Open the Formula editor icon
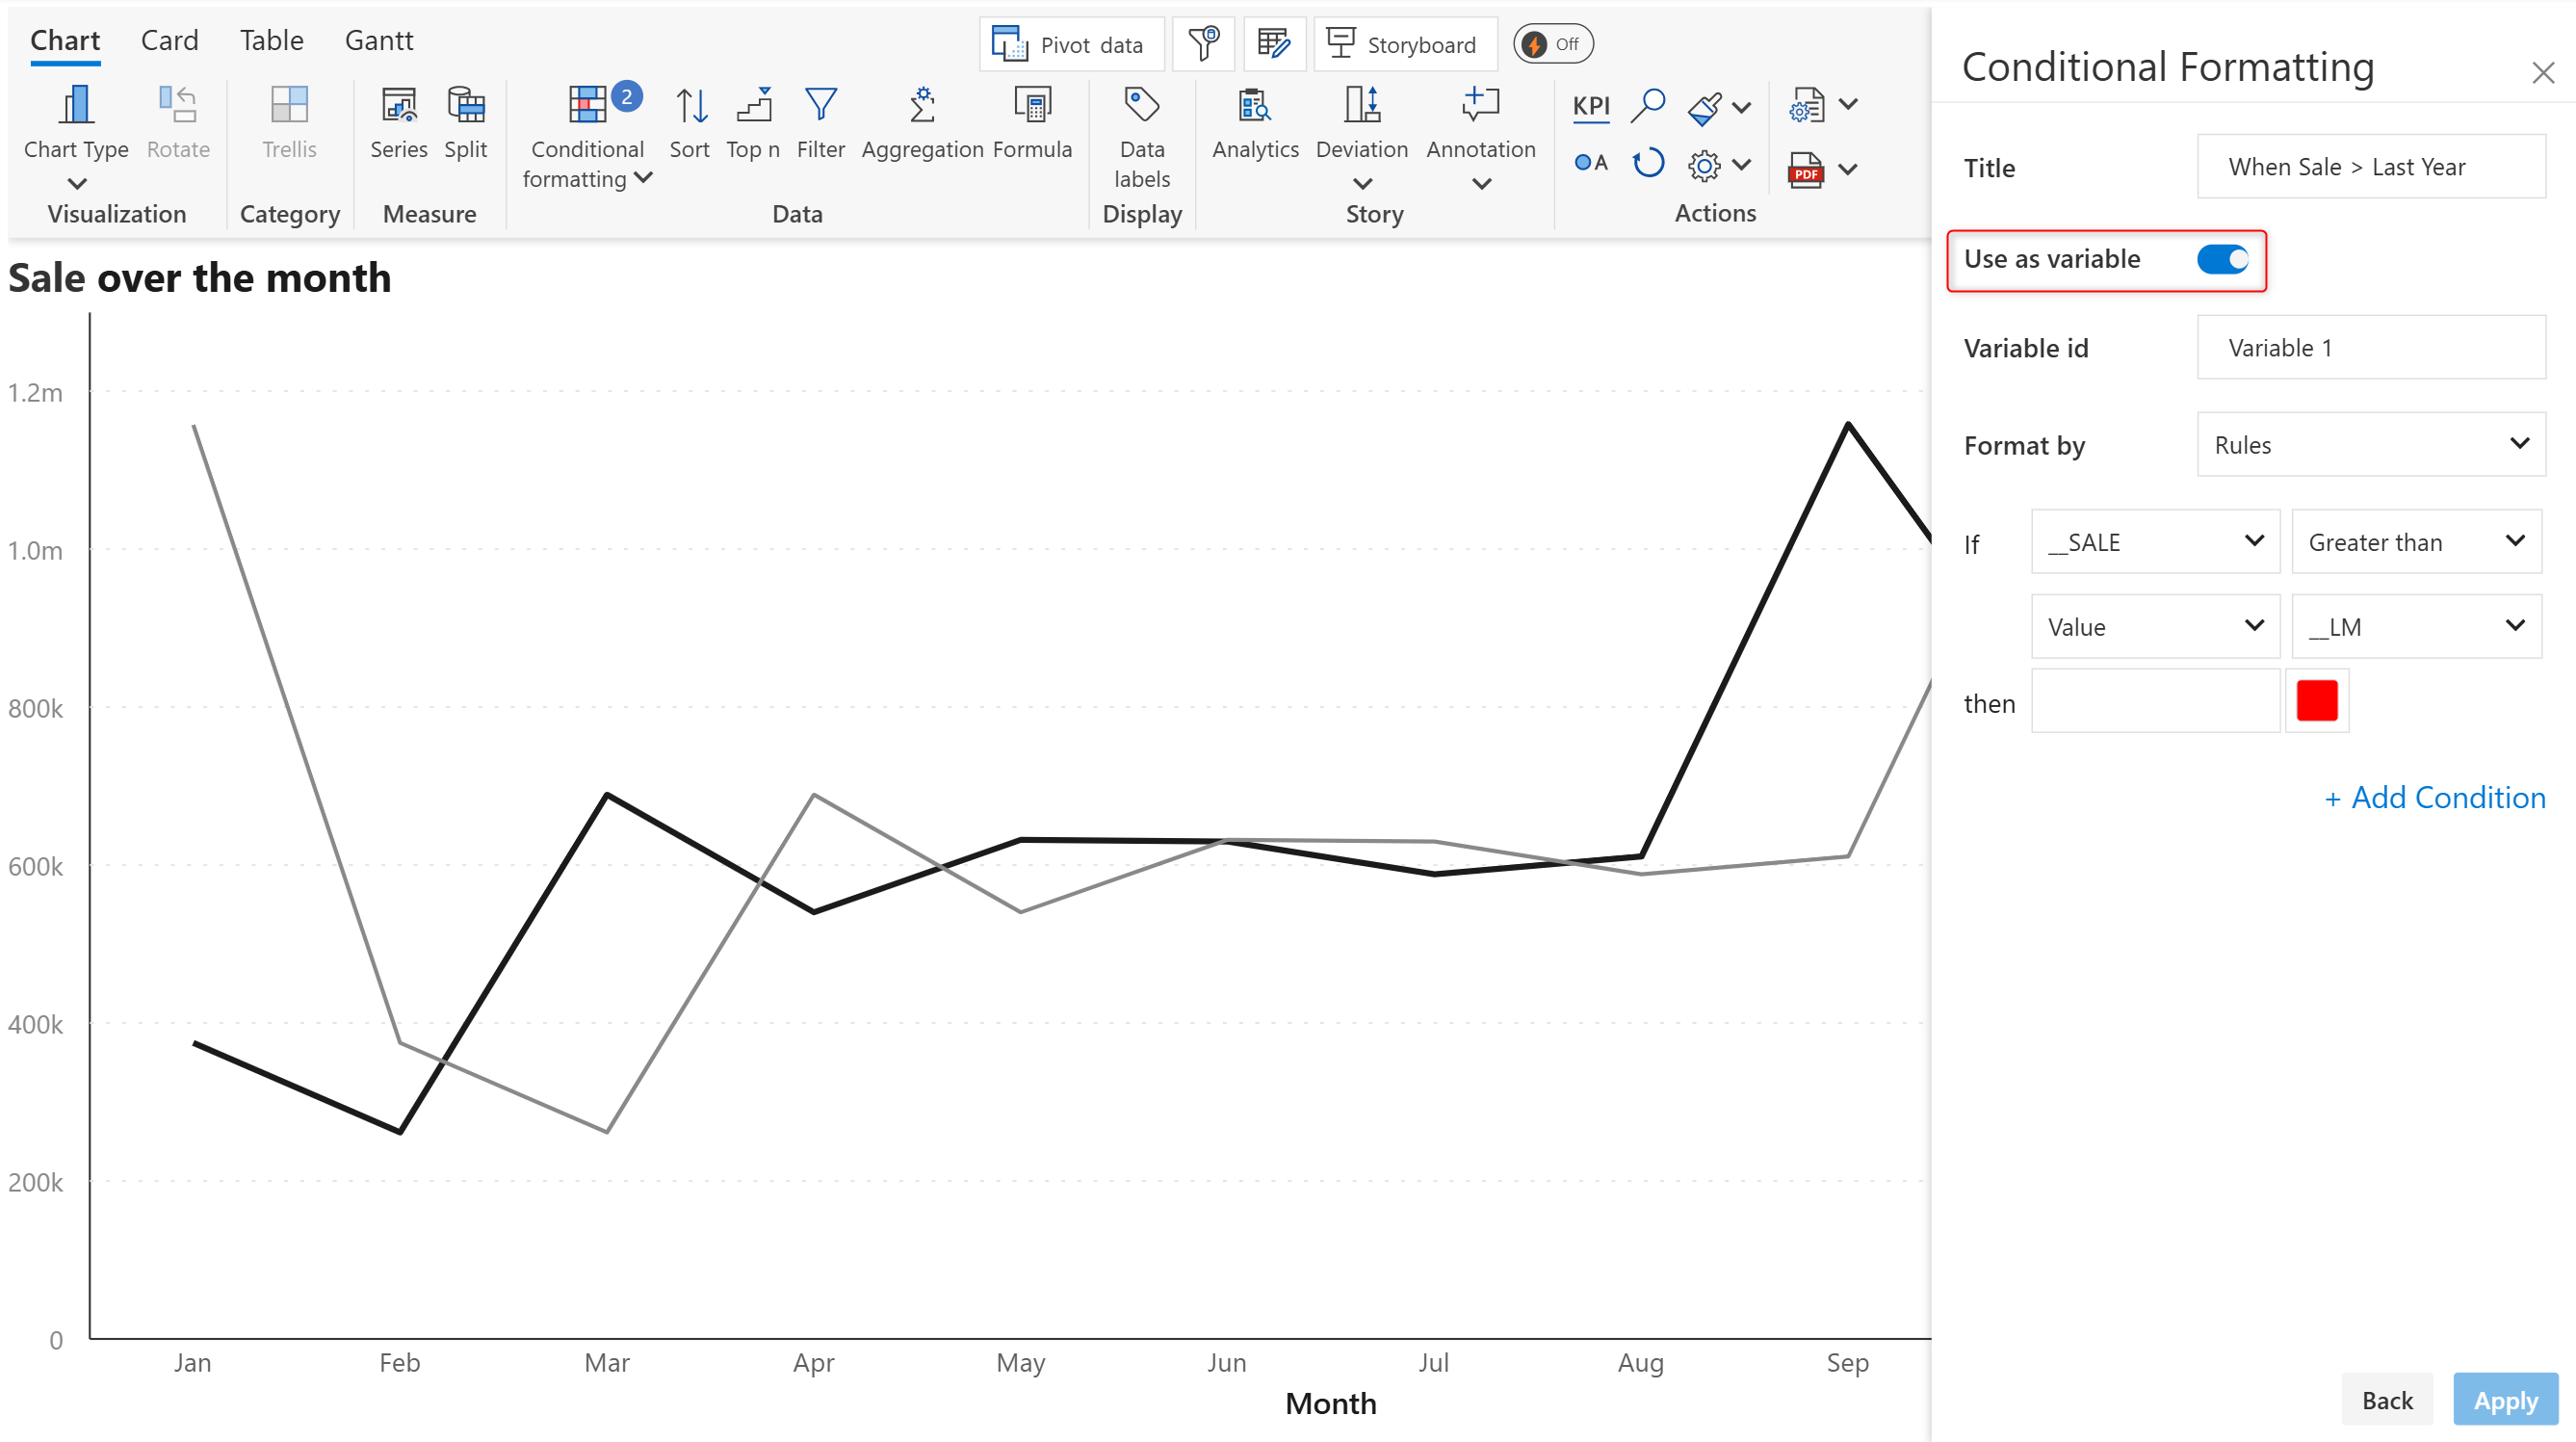2576x1442 pixels. 1032,105
